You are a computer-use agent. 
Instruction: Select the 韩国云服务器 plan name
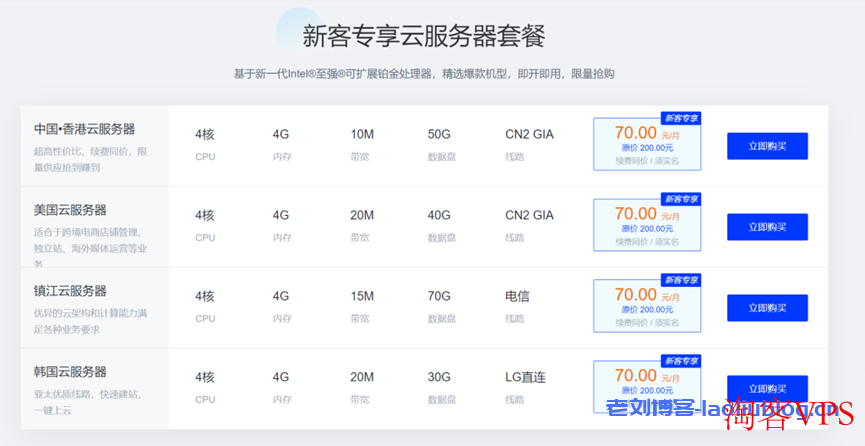point(70,372)
